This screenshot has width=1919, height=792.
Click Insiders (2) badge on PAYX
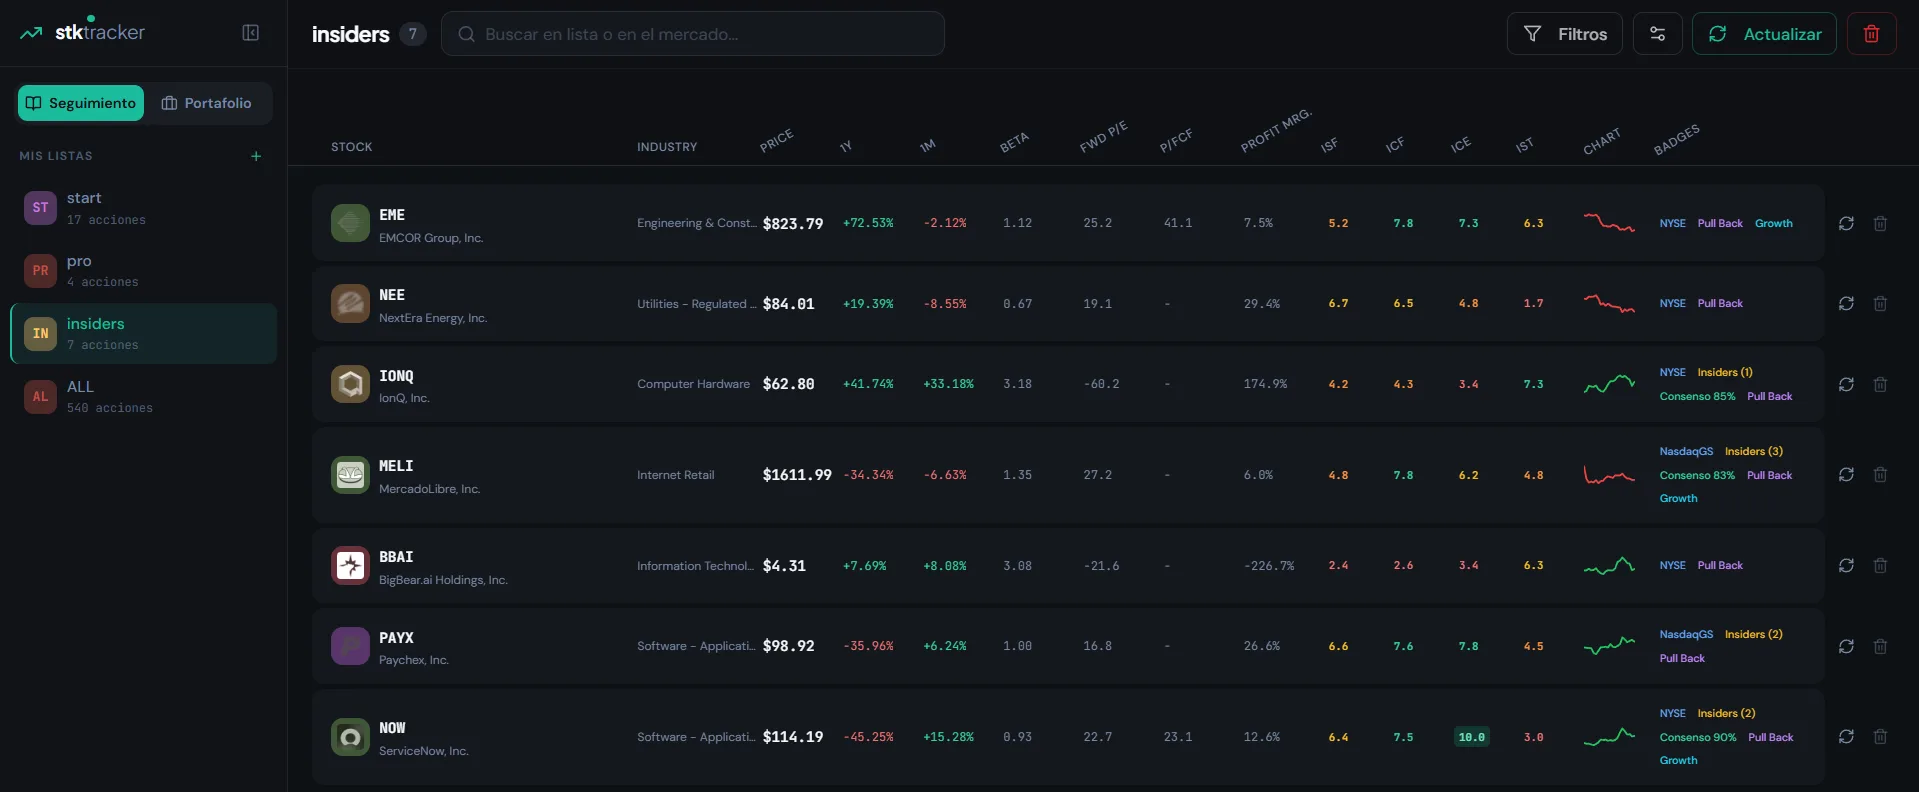[x=1754, y=634]
